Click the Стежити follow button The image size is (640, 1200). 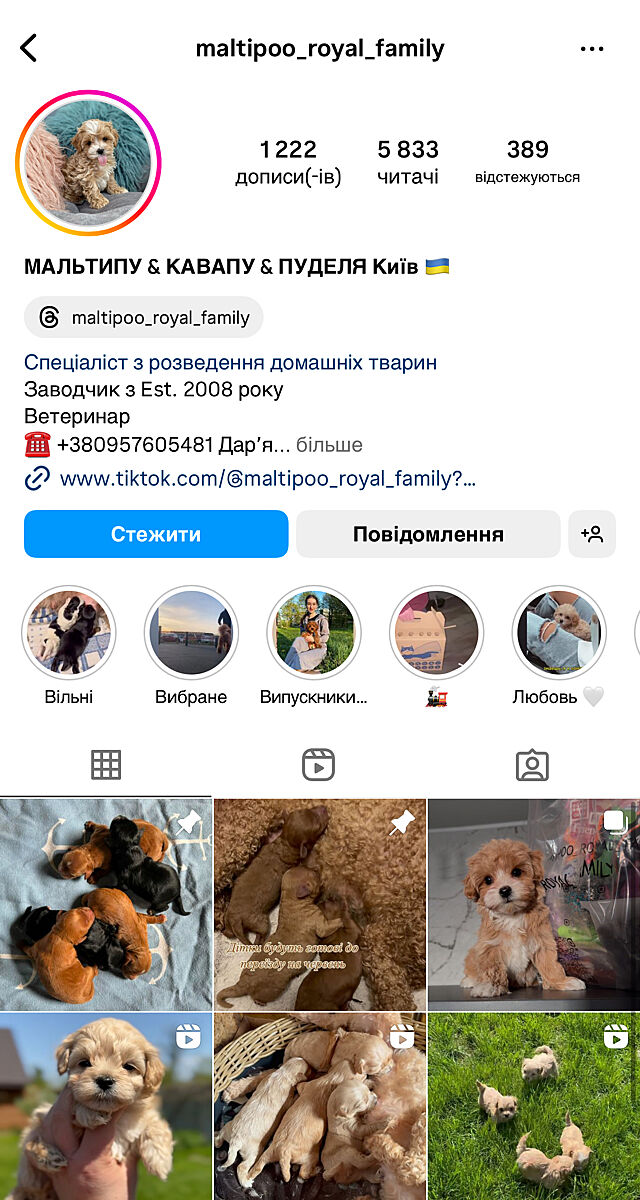pos(156,534)
